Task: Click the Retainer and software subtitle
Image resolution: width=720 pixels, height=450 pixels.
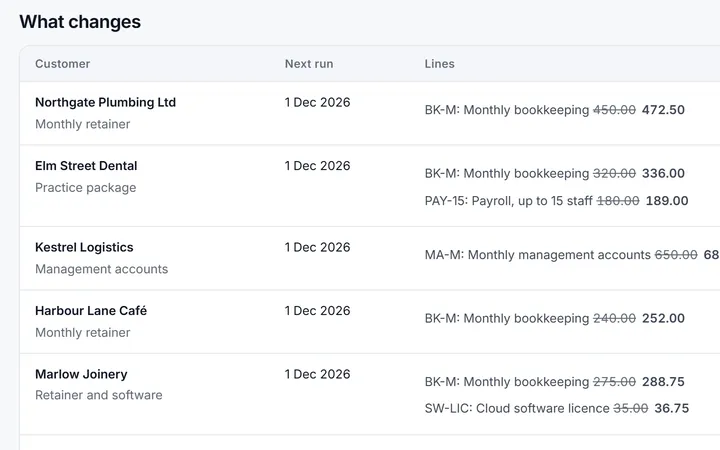Action: point(99,395)
